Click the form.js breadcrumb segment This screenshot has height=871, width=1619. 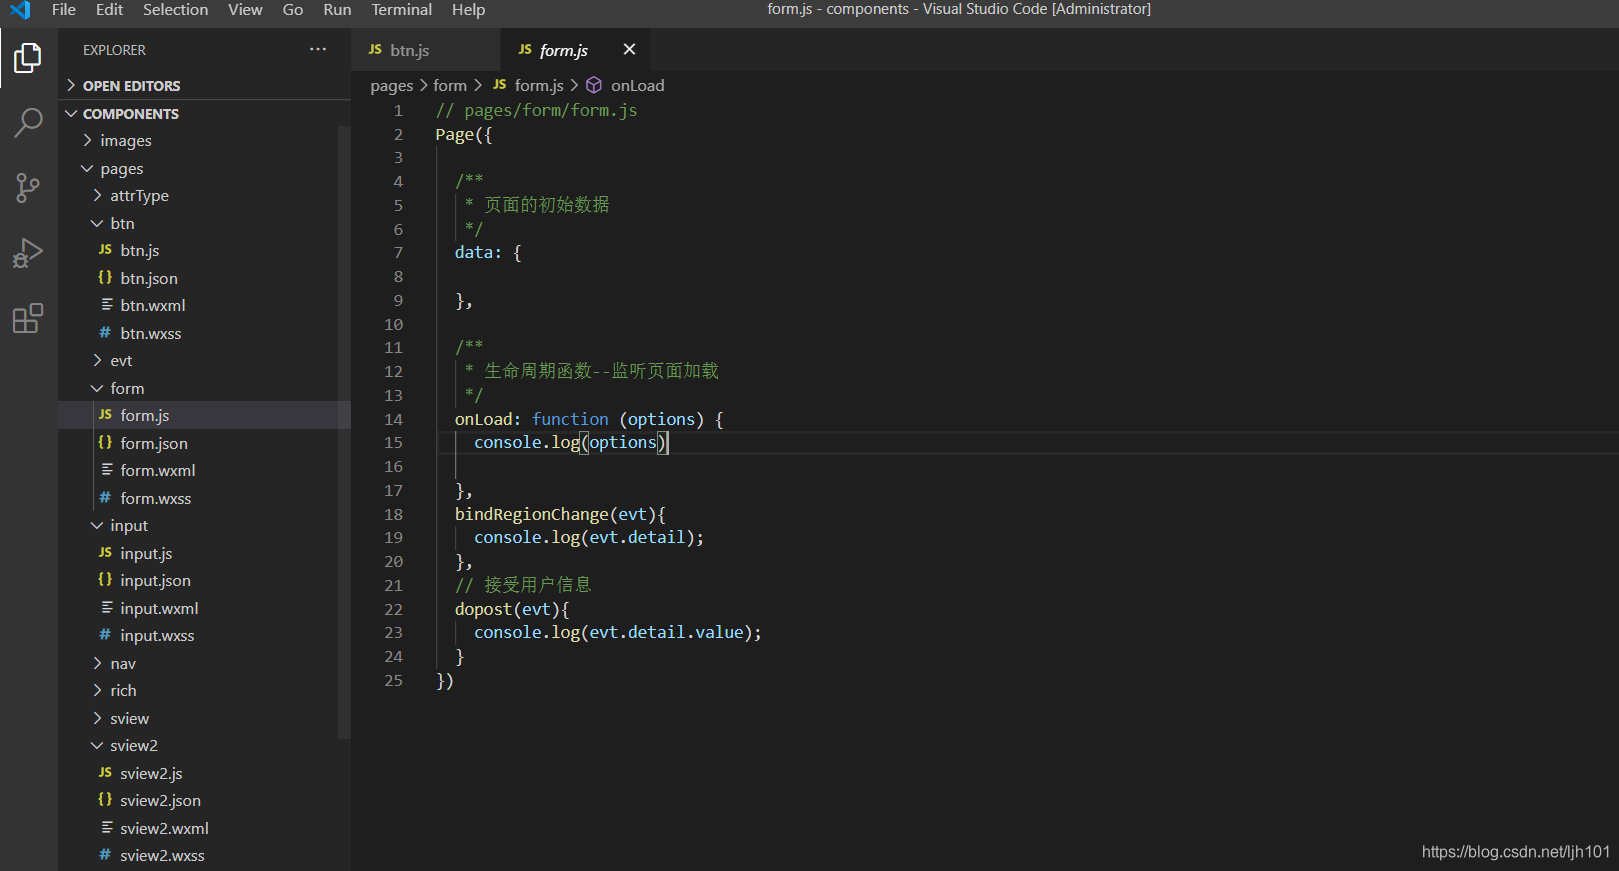pos(539,86)
